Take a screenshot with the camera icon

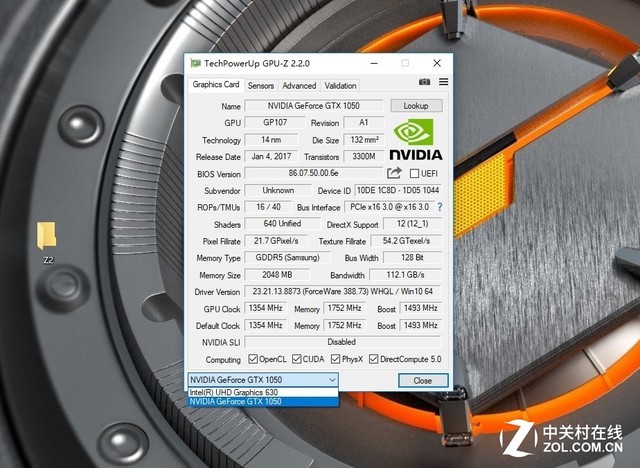424,82
